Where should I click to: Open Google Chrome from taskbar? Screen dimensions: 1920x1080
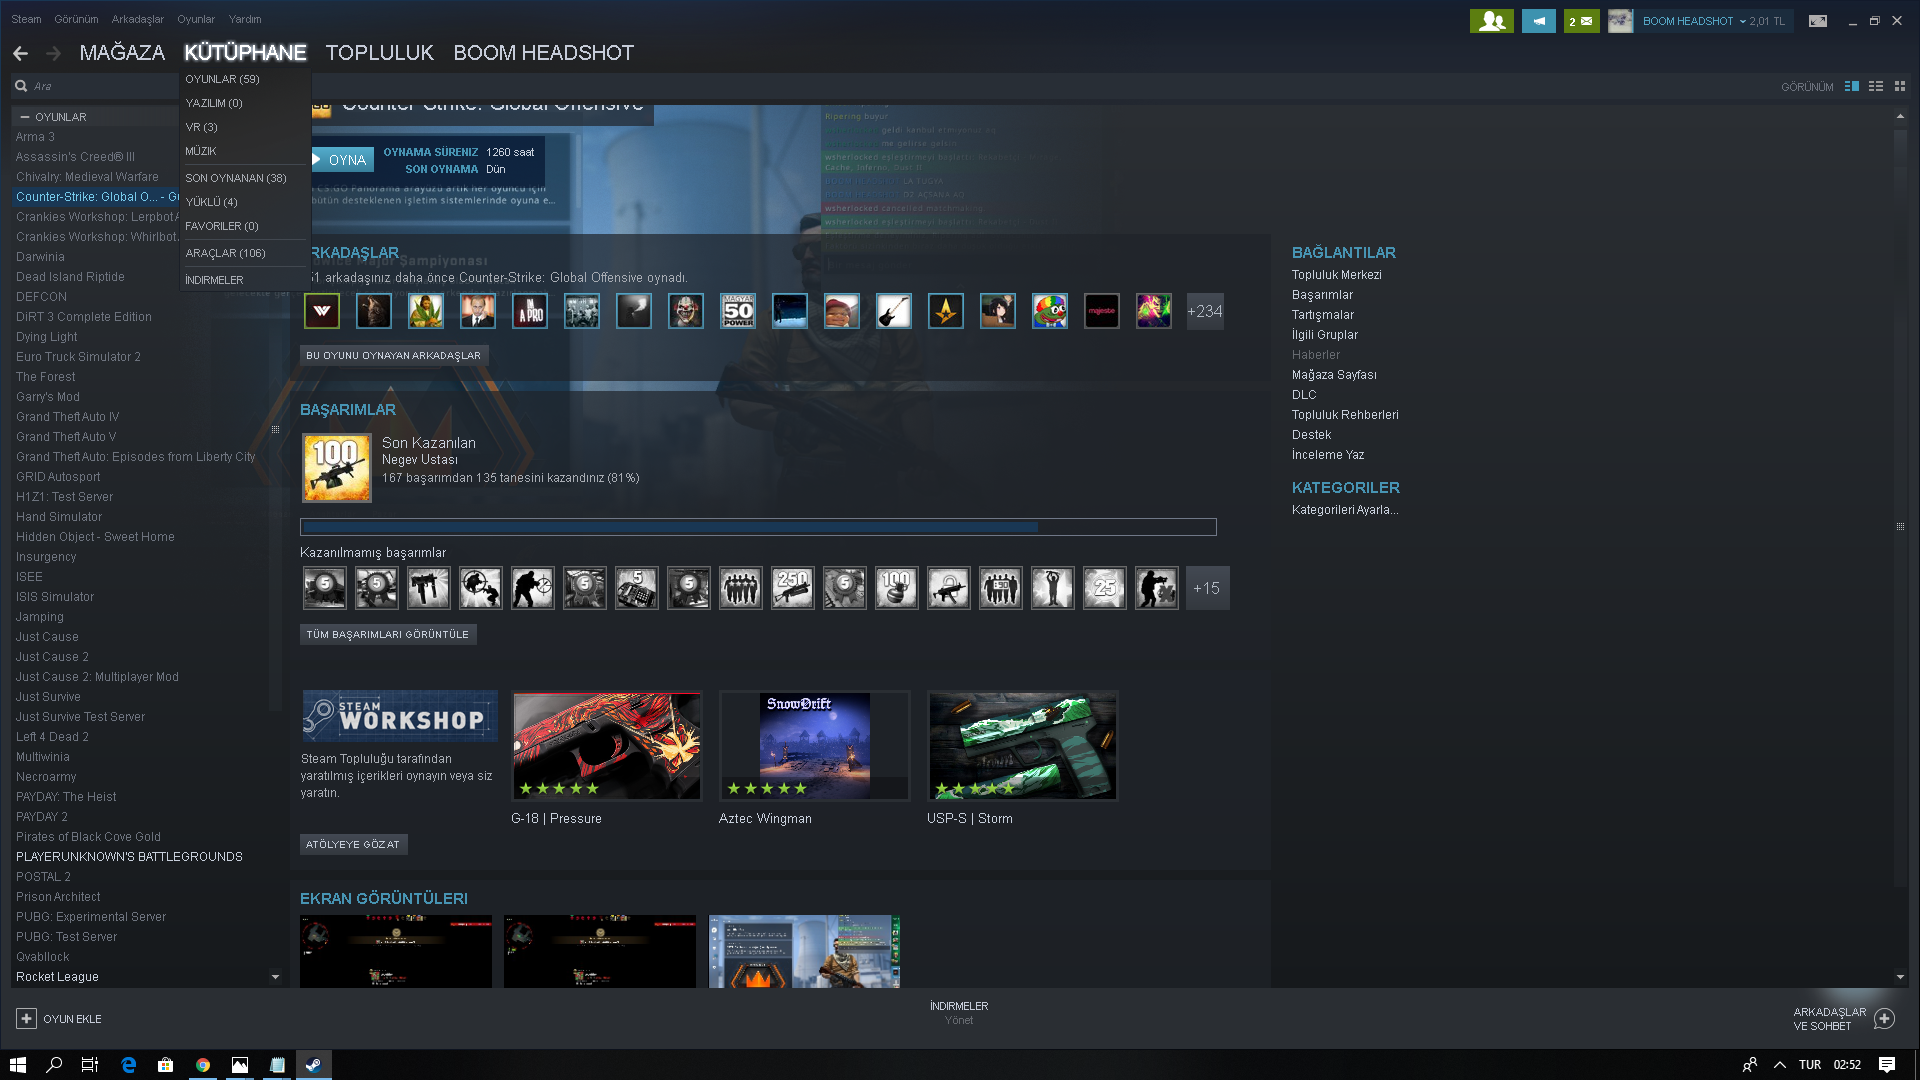tap(203, 1065)
